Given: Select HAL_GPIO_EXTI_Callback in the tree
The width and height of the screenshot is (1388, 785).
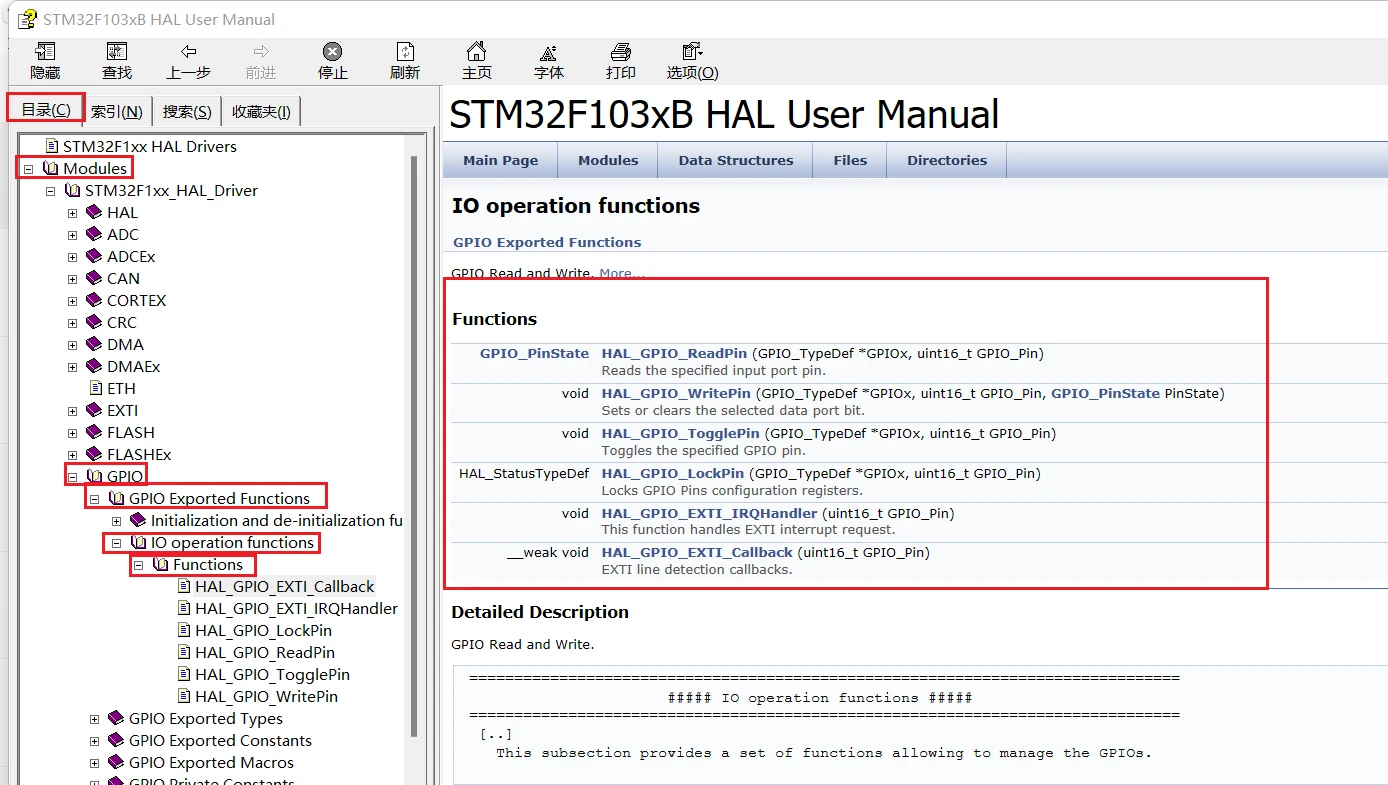Looking at the screenshot, I should [285, 586].
